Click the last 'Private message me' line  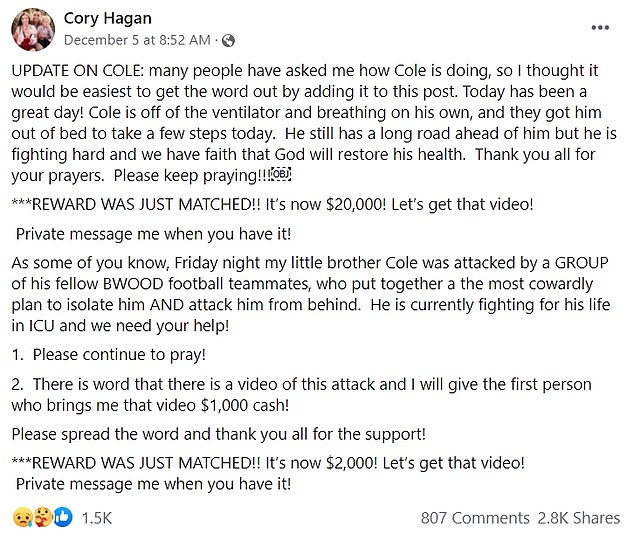pyautogui.click(x=154, y=483)
